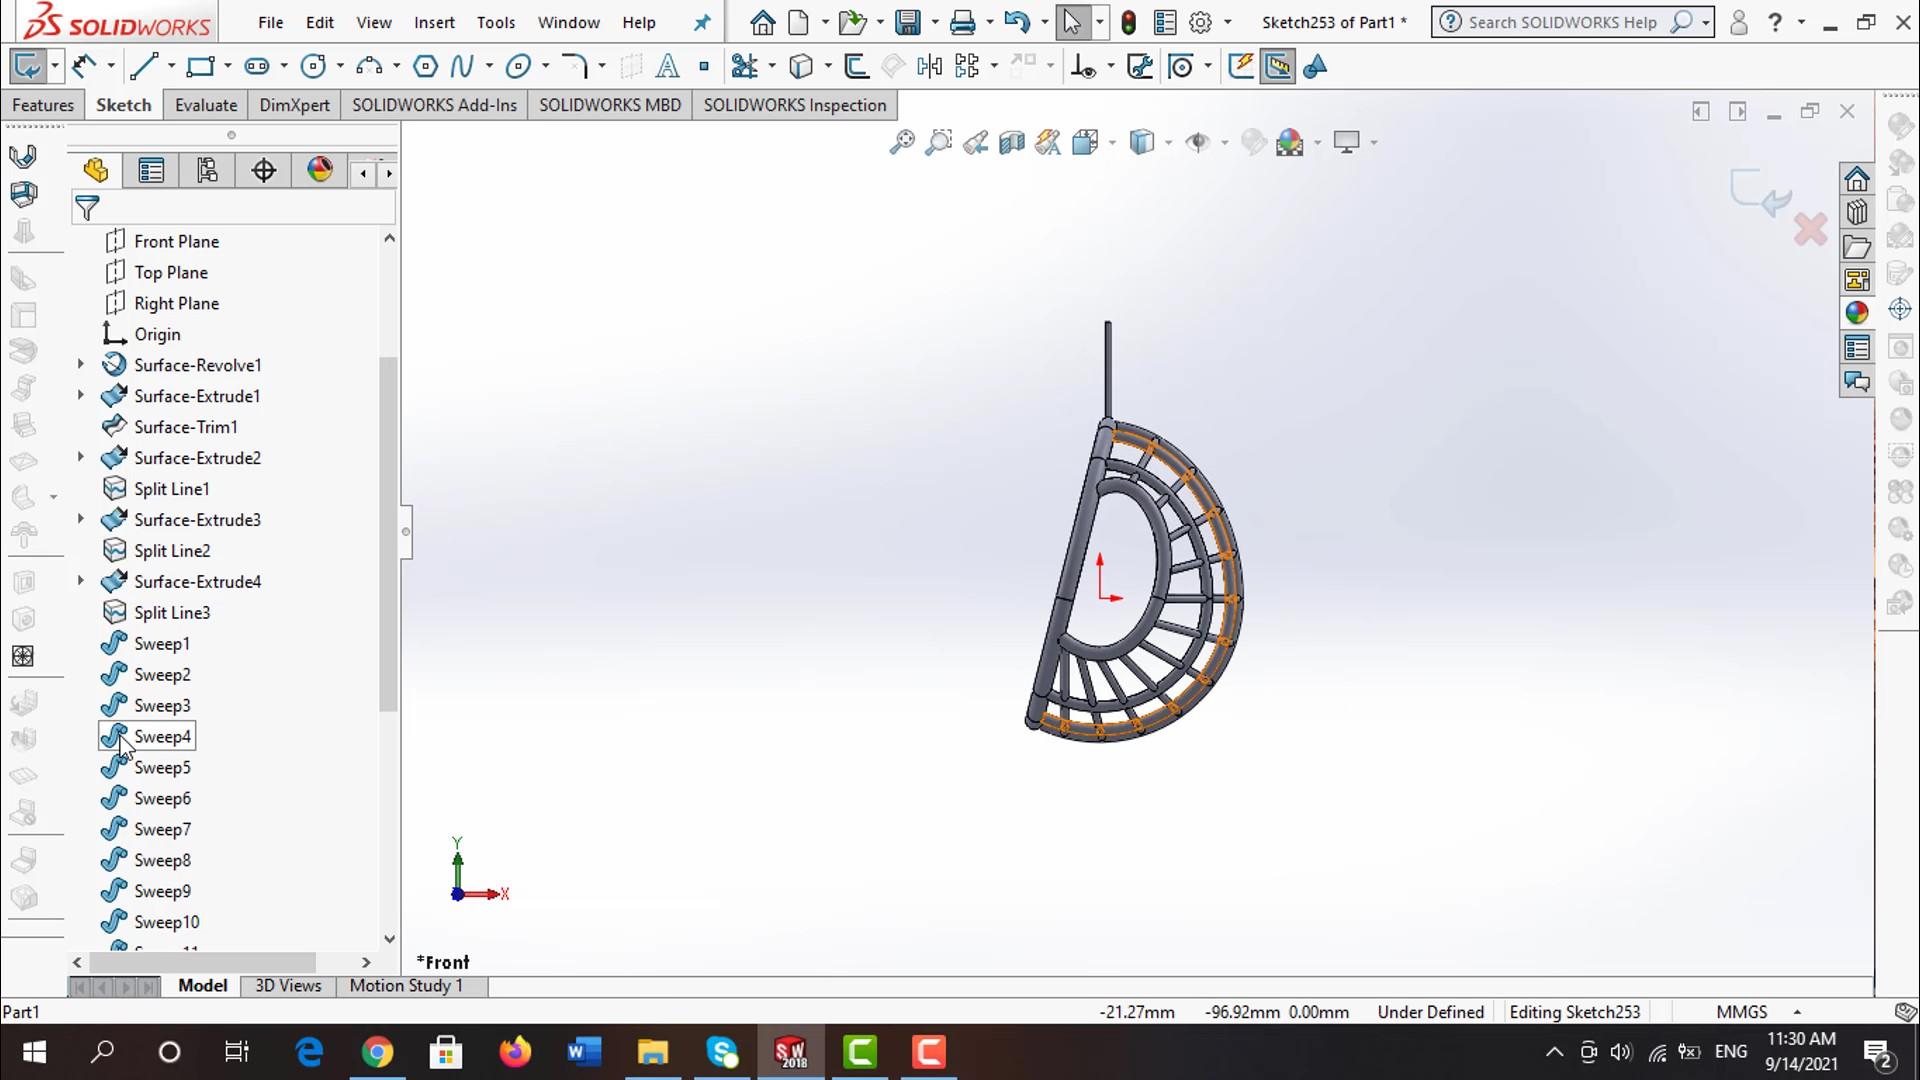Open DisplayManager tab in panel
The width and height of the screenshot is (1920, 1080).
click(319, 170)
